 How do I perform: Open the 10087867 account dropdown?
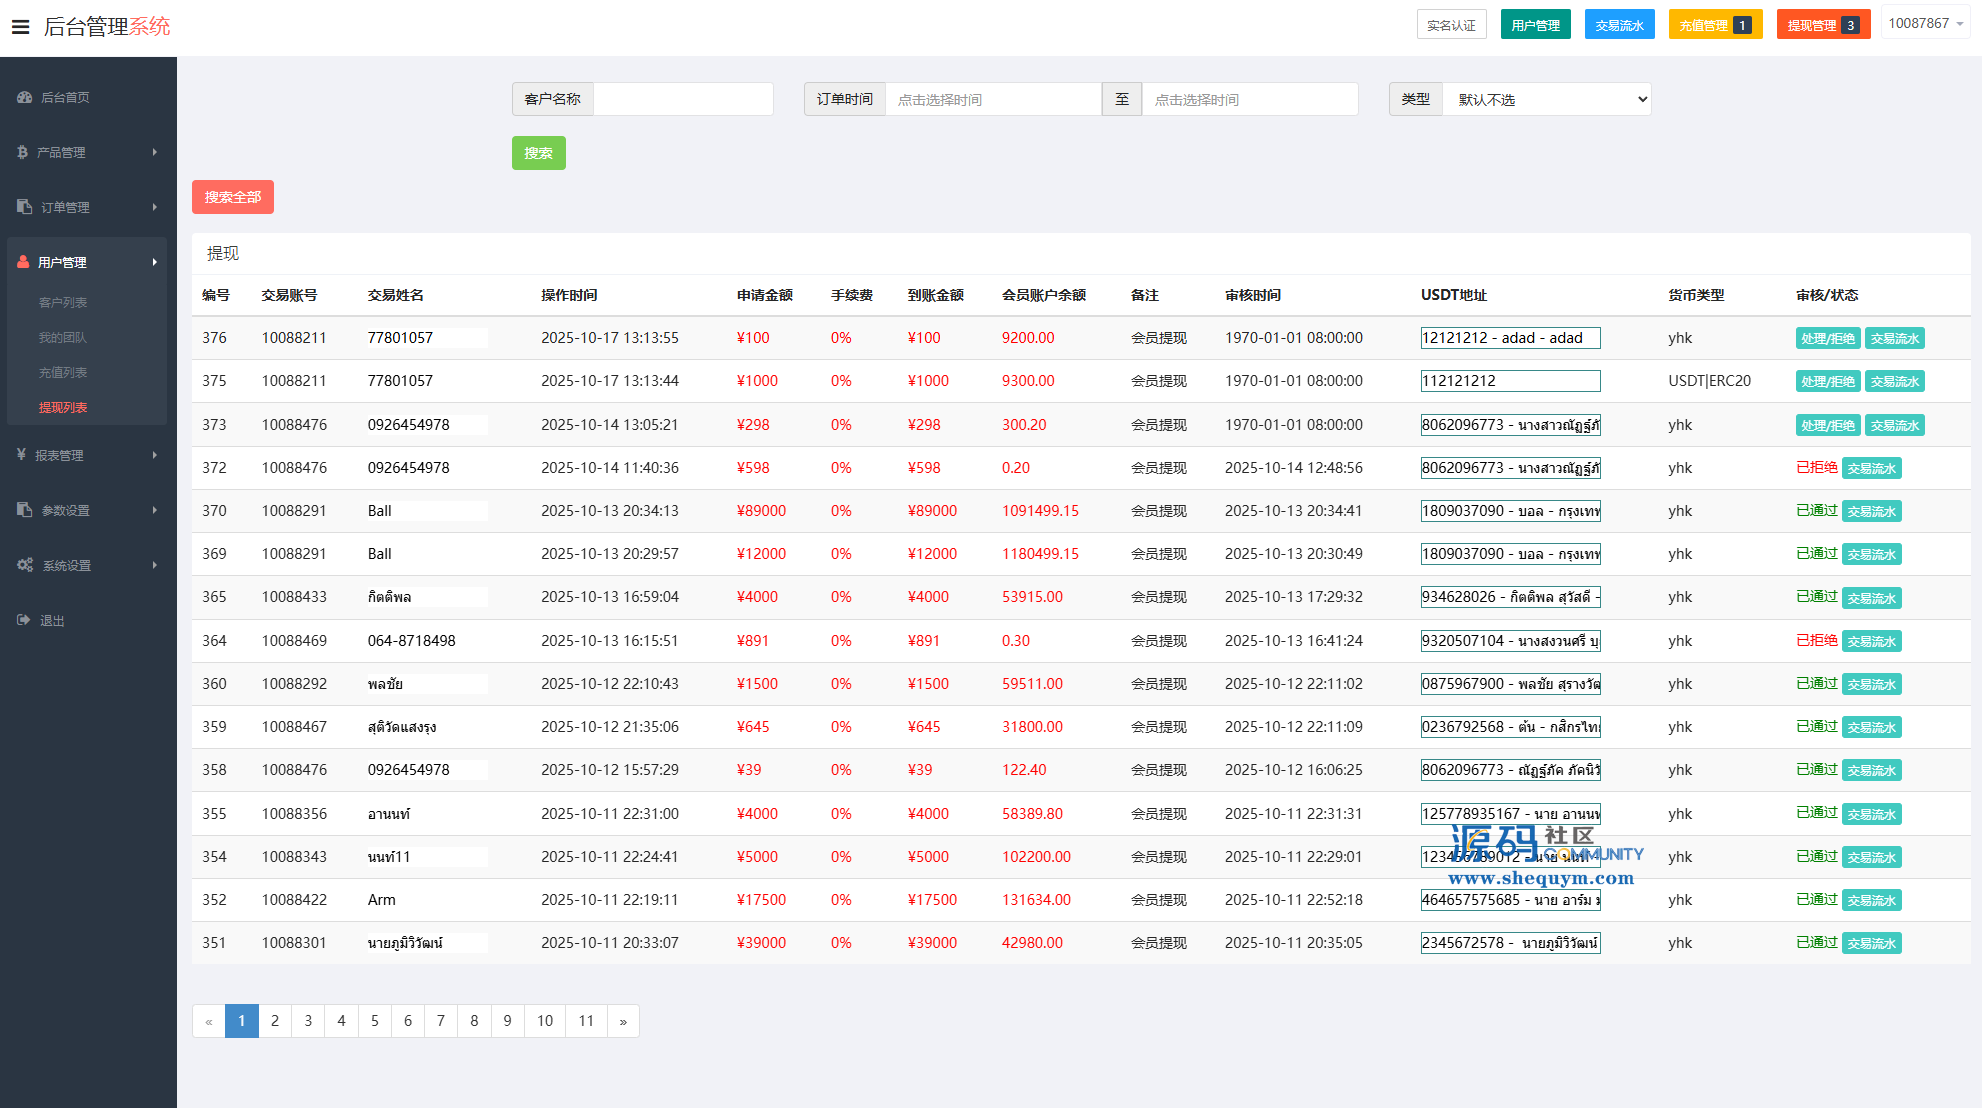1925,23
